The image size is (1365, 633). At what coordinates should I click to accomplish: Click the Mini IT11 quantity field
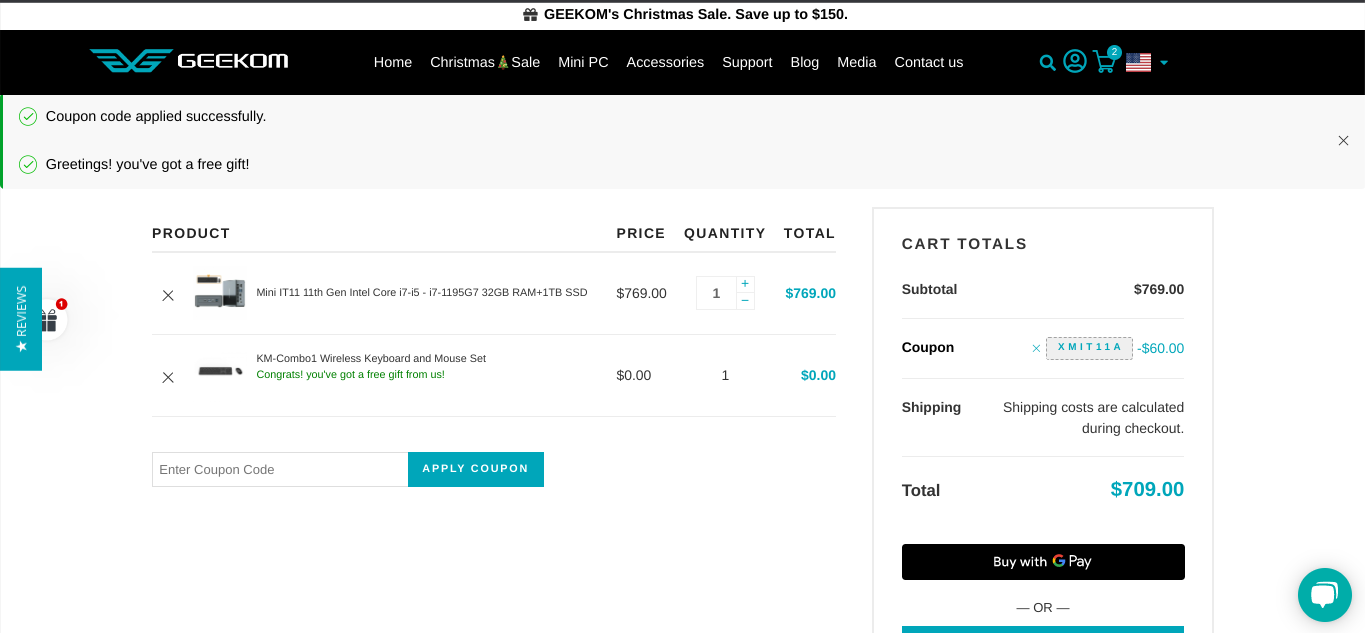pyautogui.click(x=716, y=293)
